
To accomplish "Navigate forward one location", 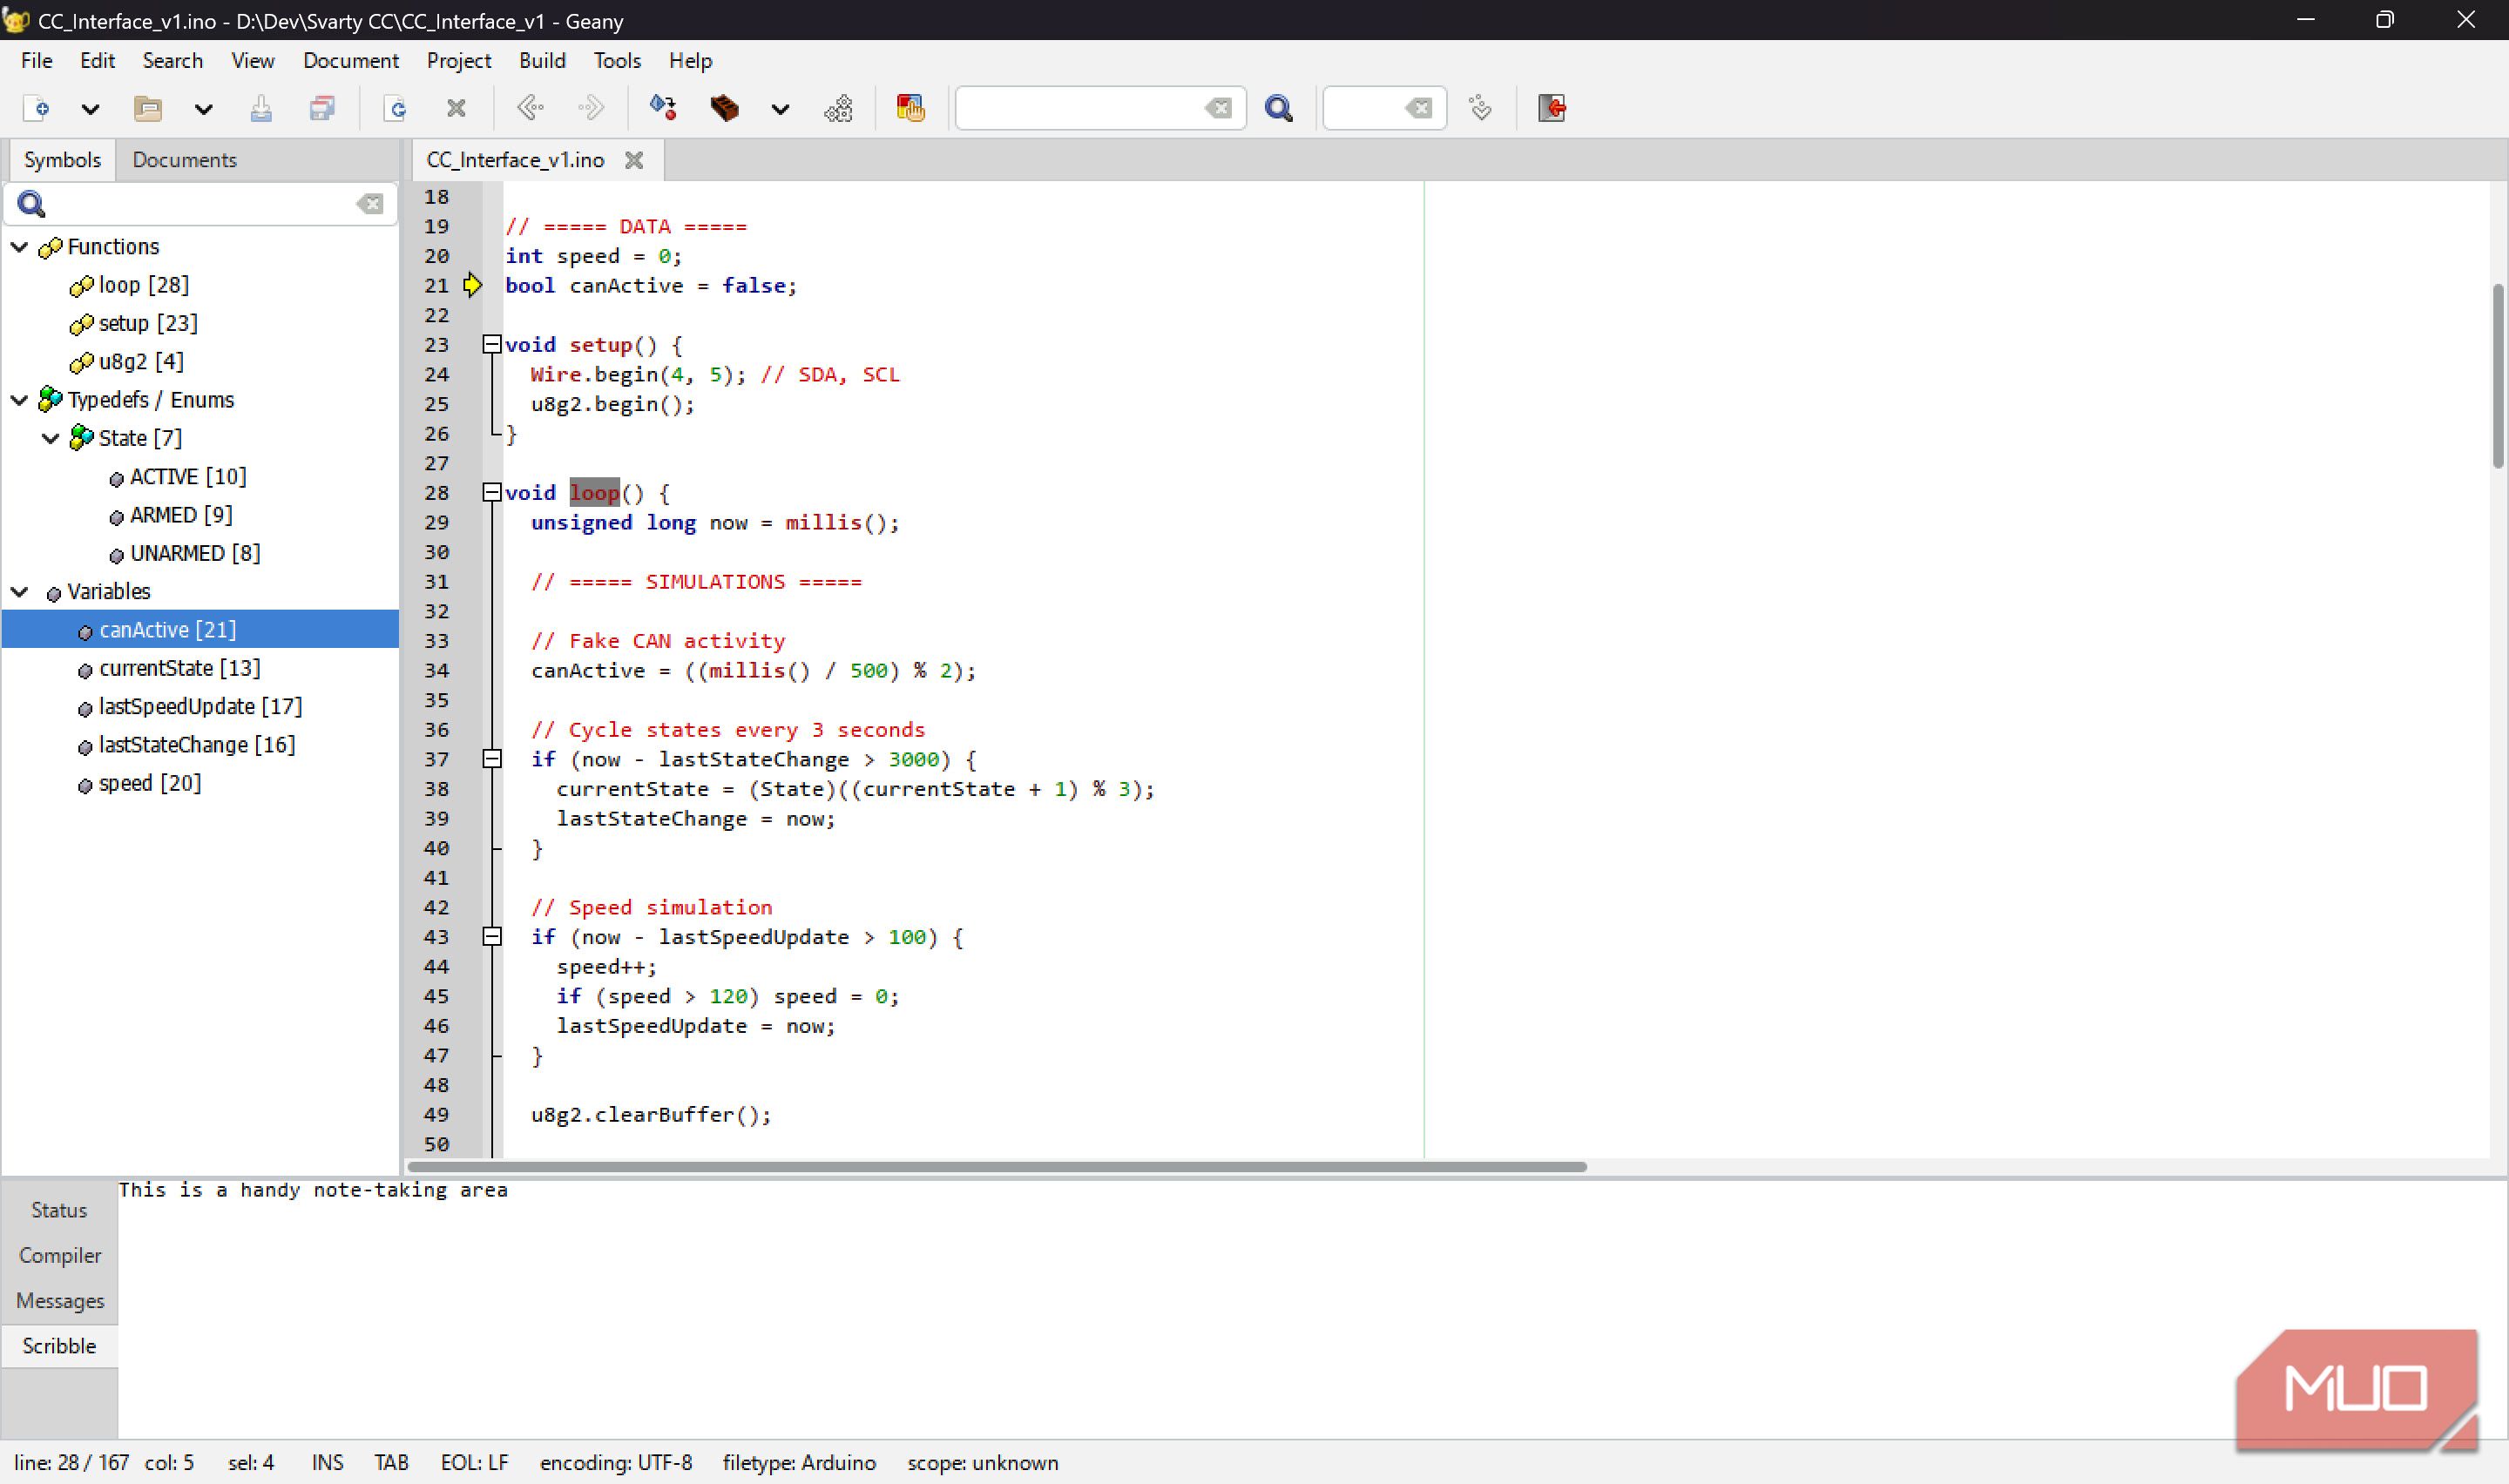I will tap(591, 108).
